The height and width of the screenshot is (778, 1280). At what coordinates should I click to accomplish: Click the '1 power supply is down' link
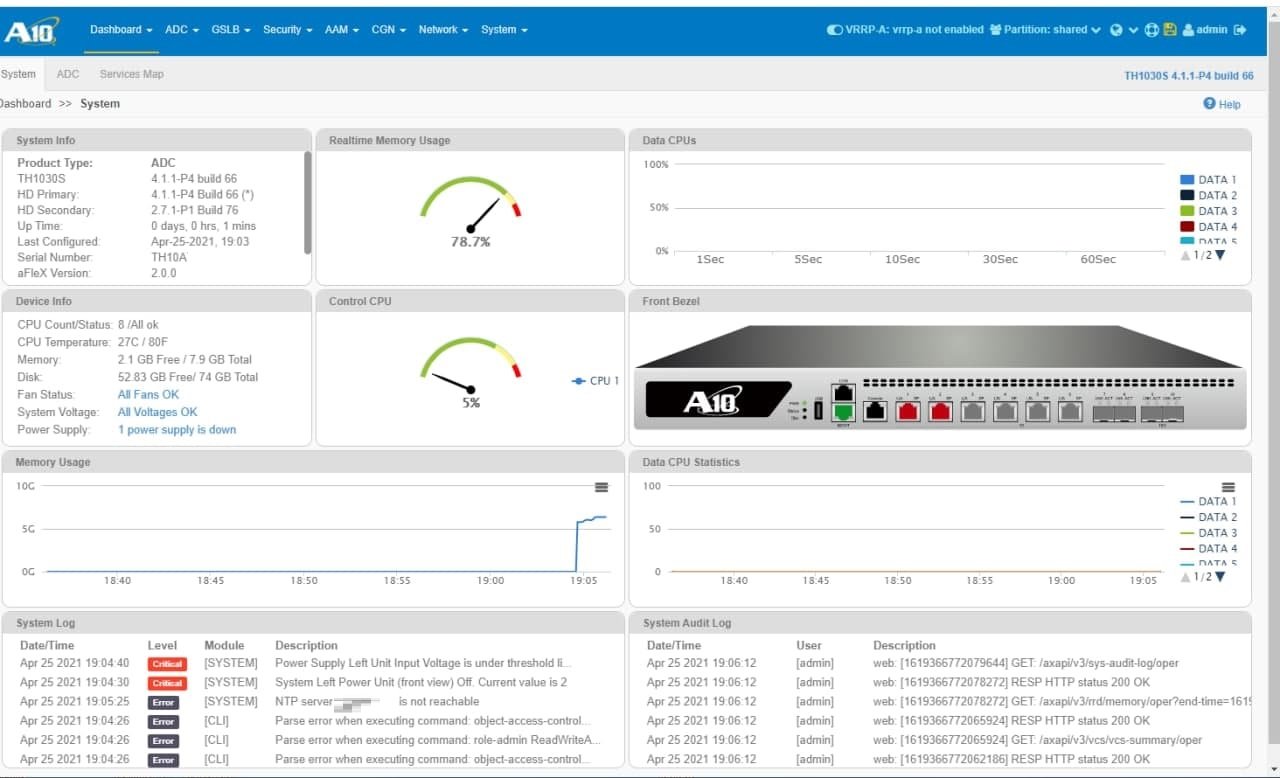[x=177, y=430]
